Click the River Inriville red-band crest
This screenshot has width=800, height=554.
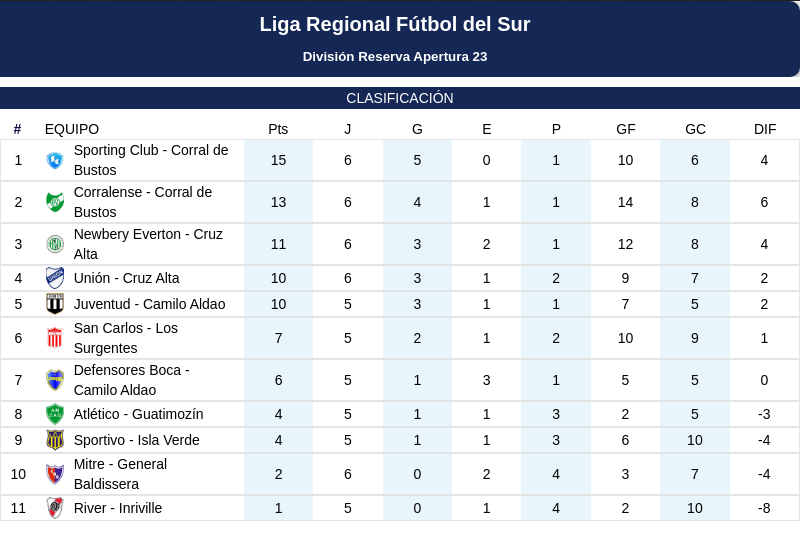pyautogui.click(x=55, y=508)
